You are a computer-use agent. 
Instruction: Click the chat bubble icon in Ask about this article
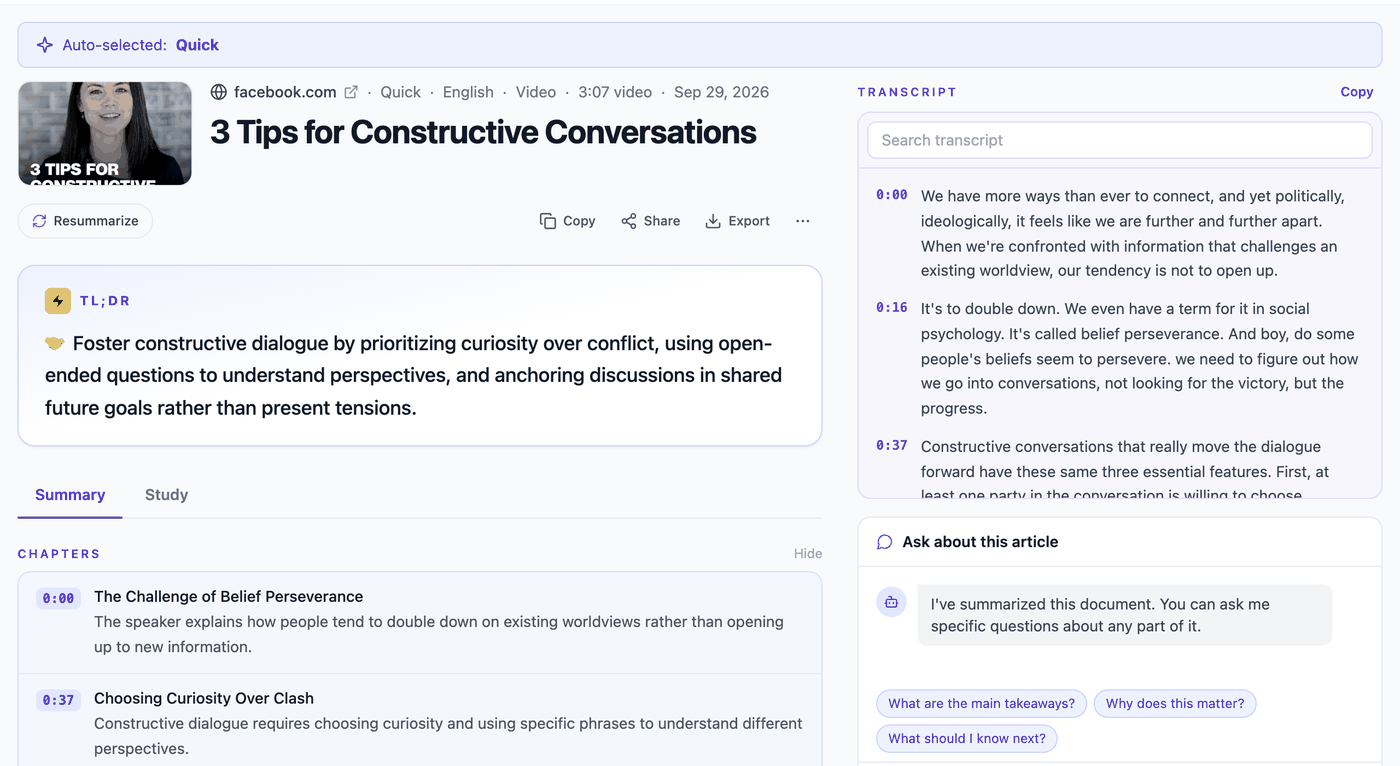point(884,542)
